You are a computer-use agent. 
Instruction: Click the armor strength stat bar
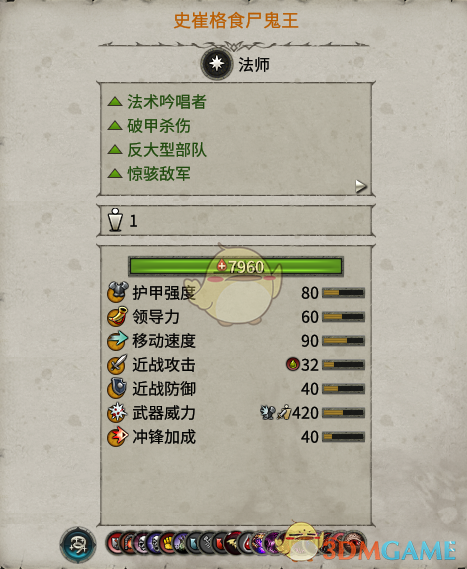[343, 292]
